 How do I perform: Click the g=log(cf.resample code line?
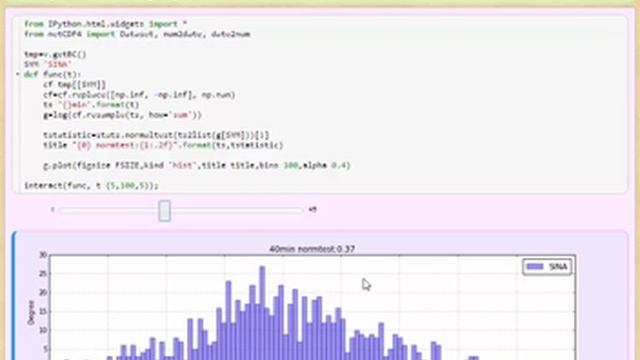122,115
